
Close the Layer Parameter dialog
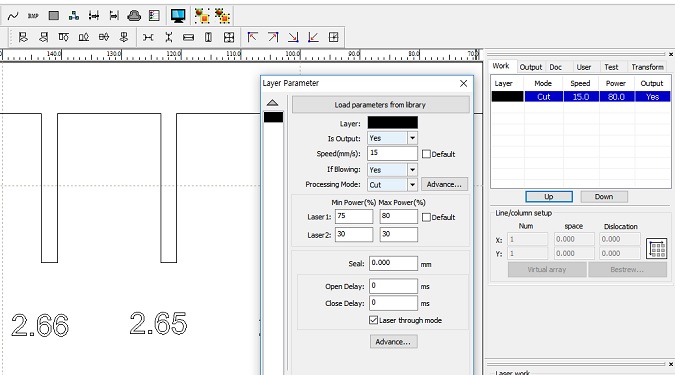[x=464, y=83]
